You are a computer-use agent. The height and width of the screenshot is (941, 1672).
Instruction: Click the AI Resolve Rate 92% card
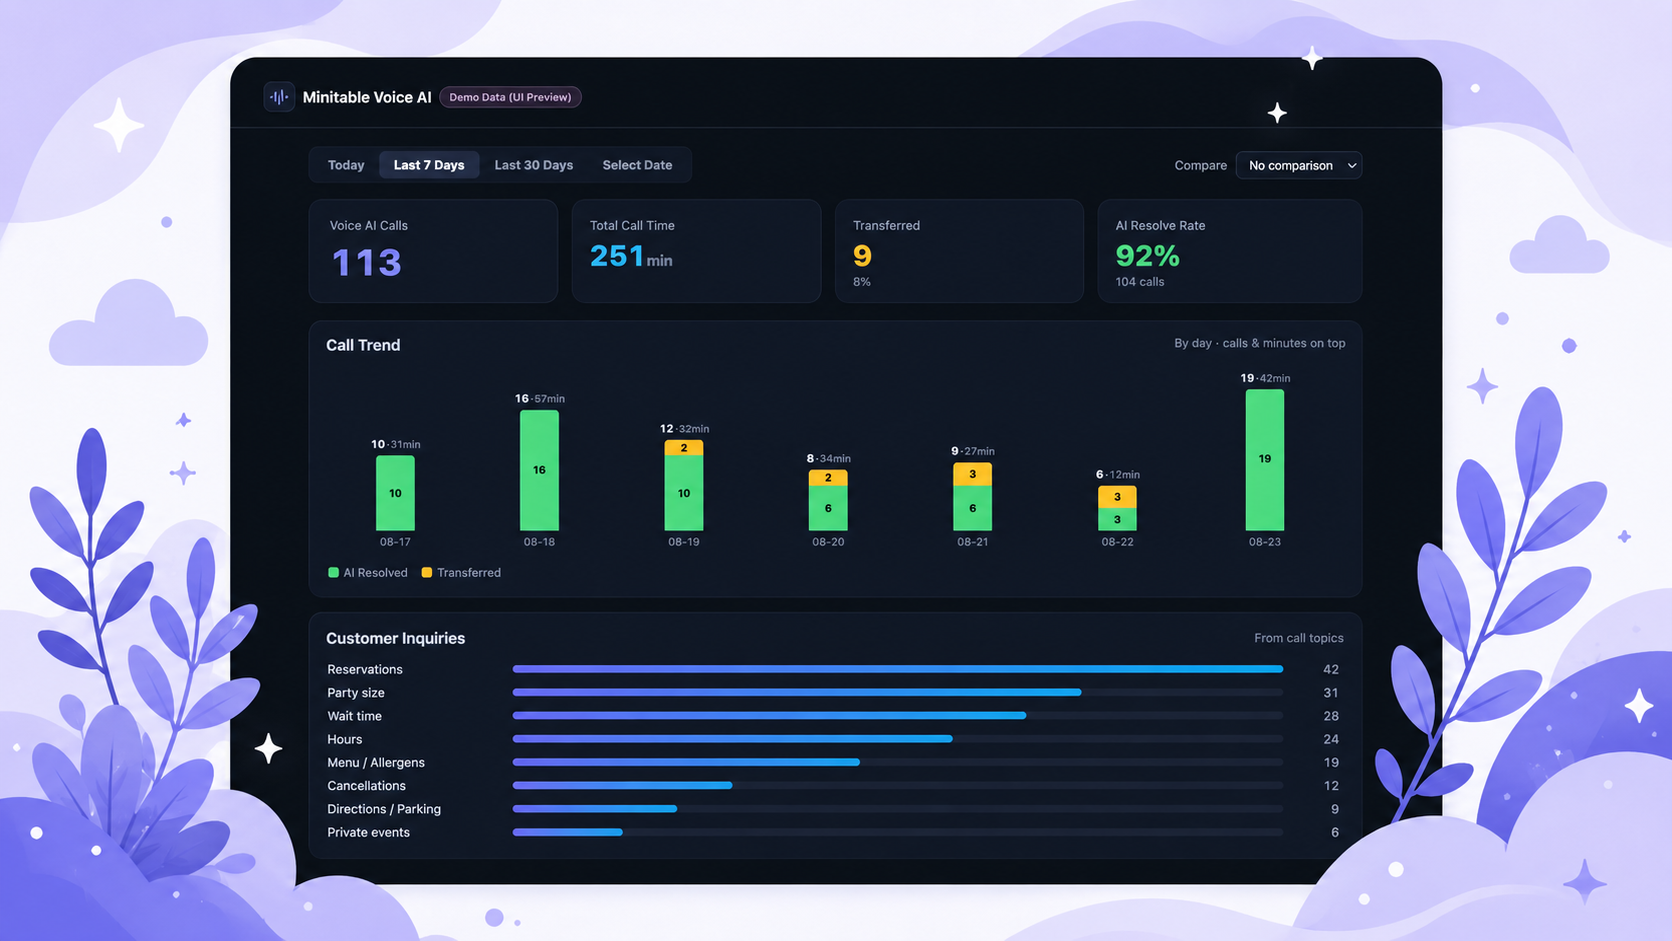click(1230, 251)
